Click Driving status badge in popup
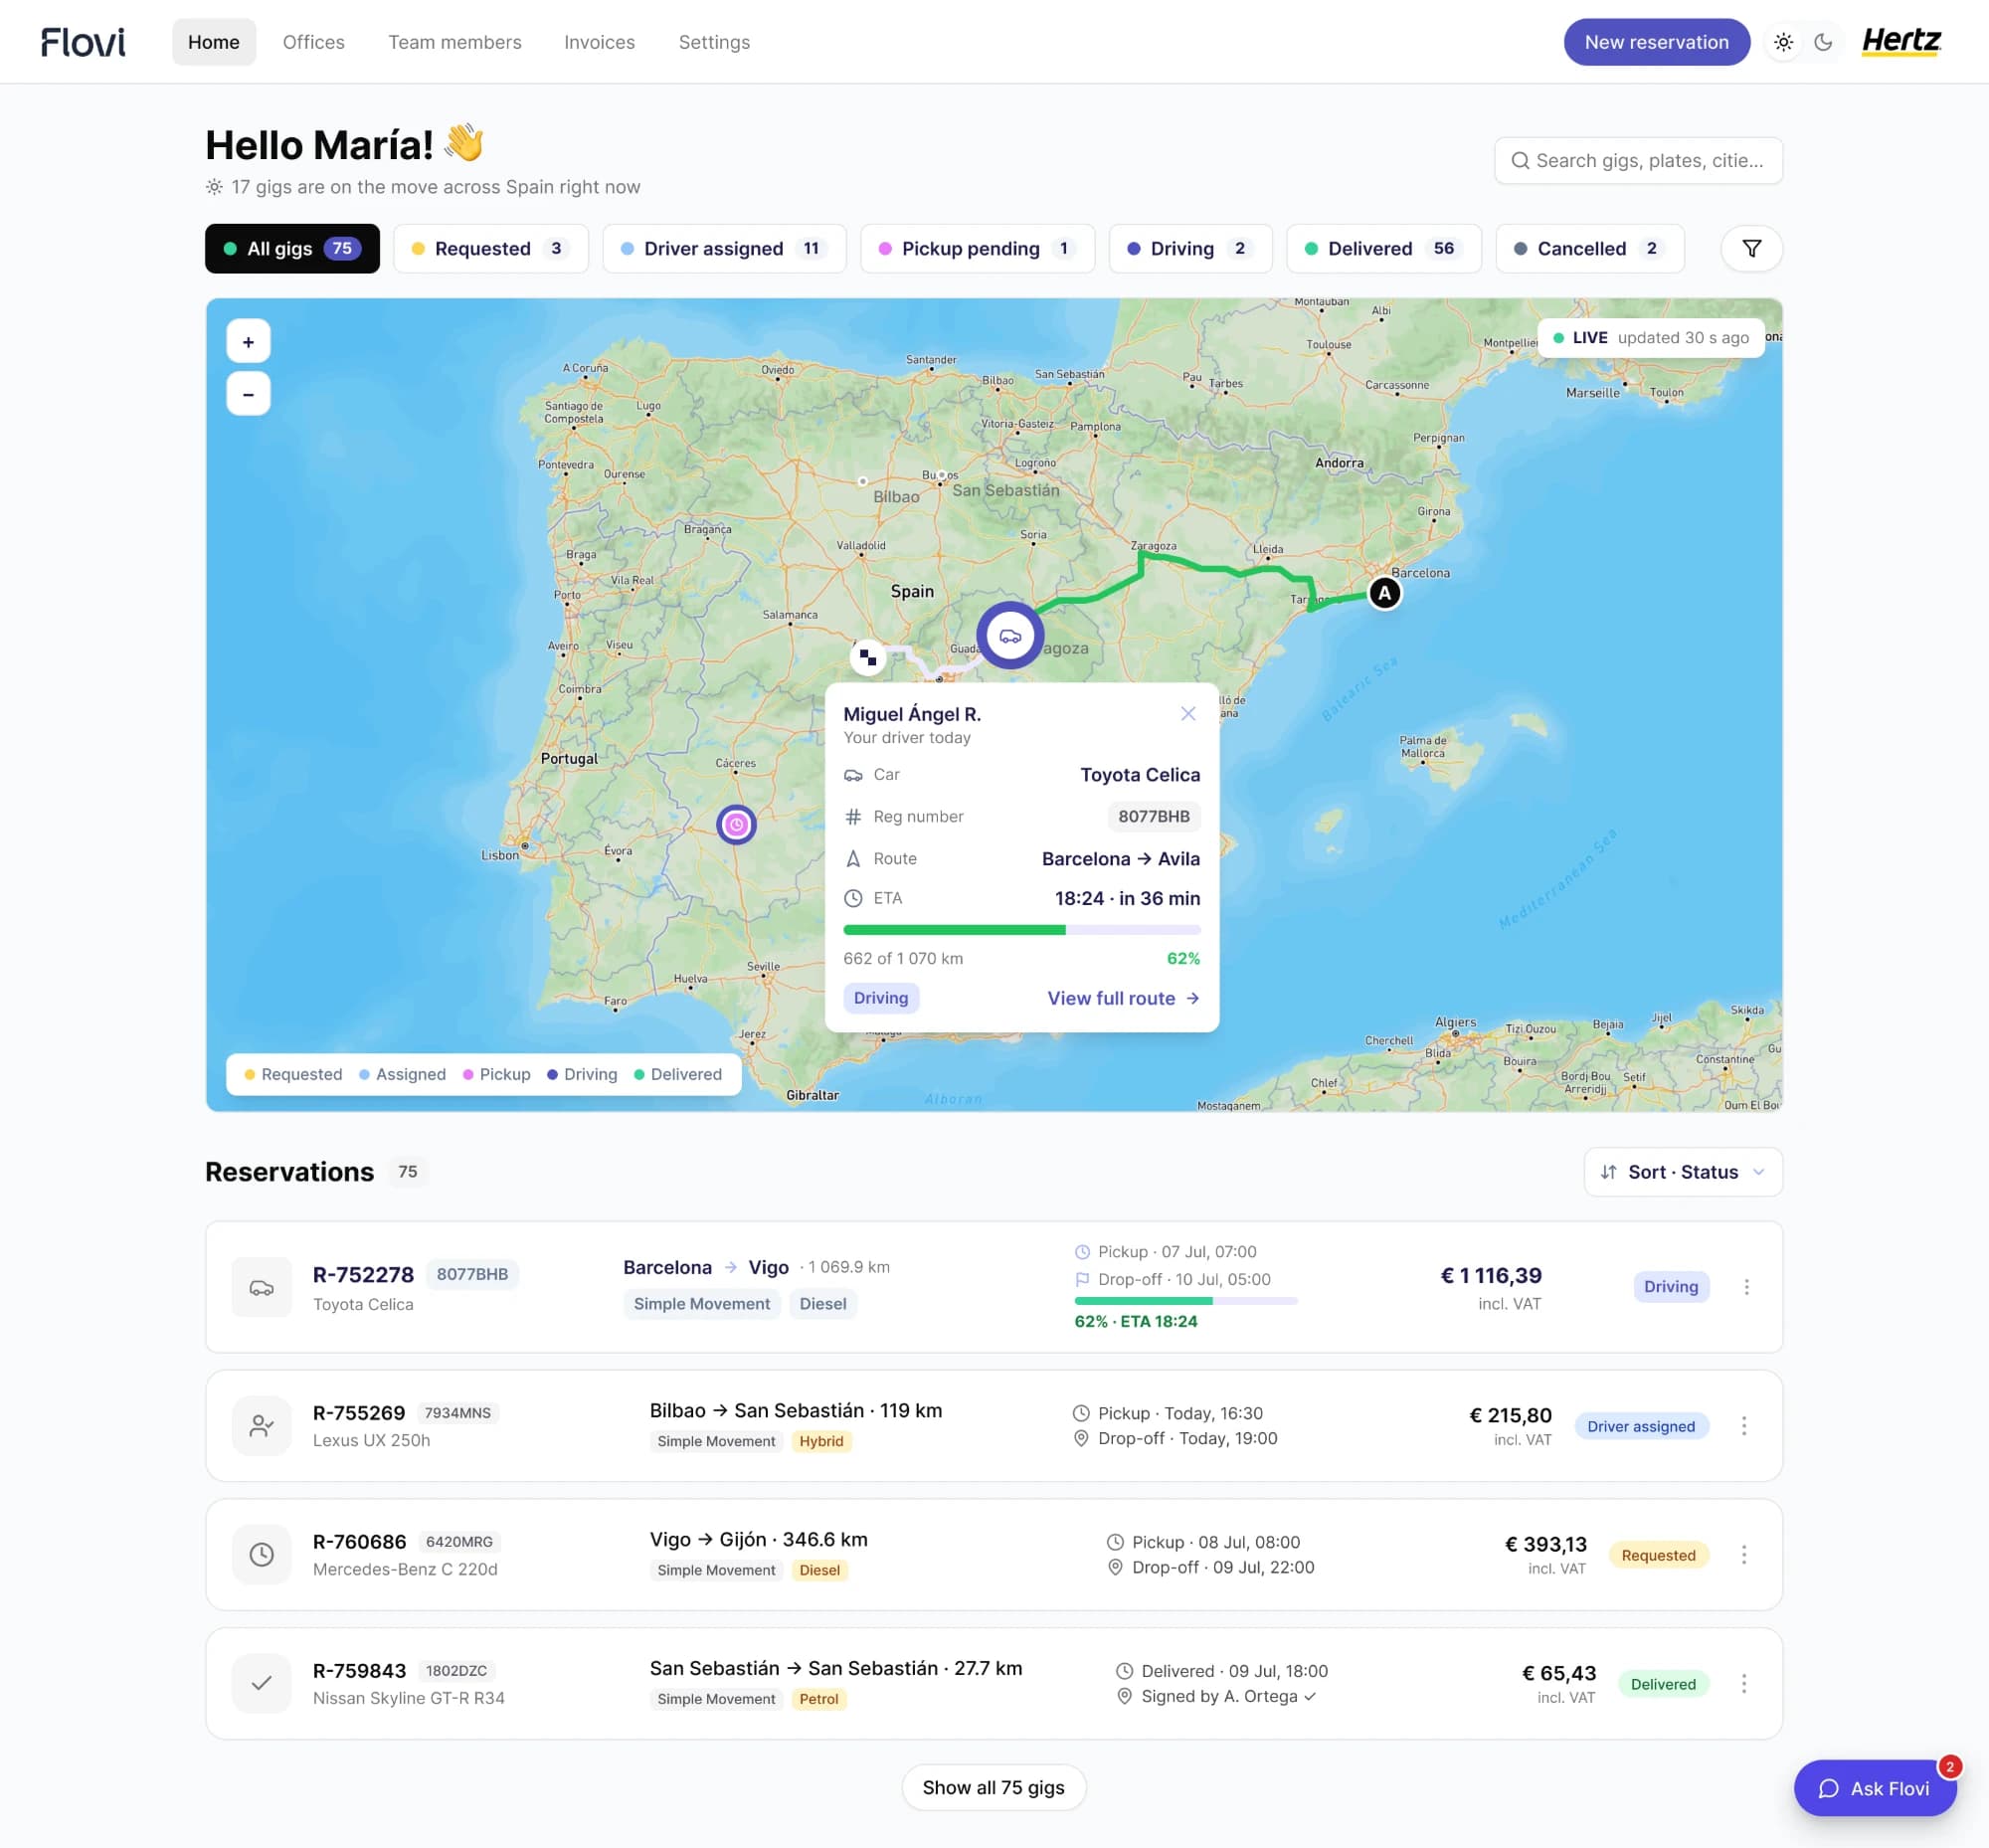The image size is (1989, 1848). click(881, 998)
